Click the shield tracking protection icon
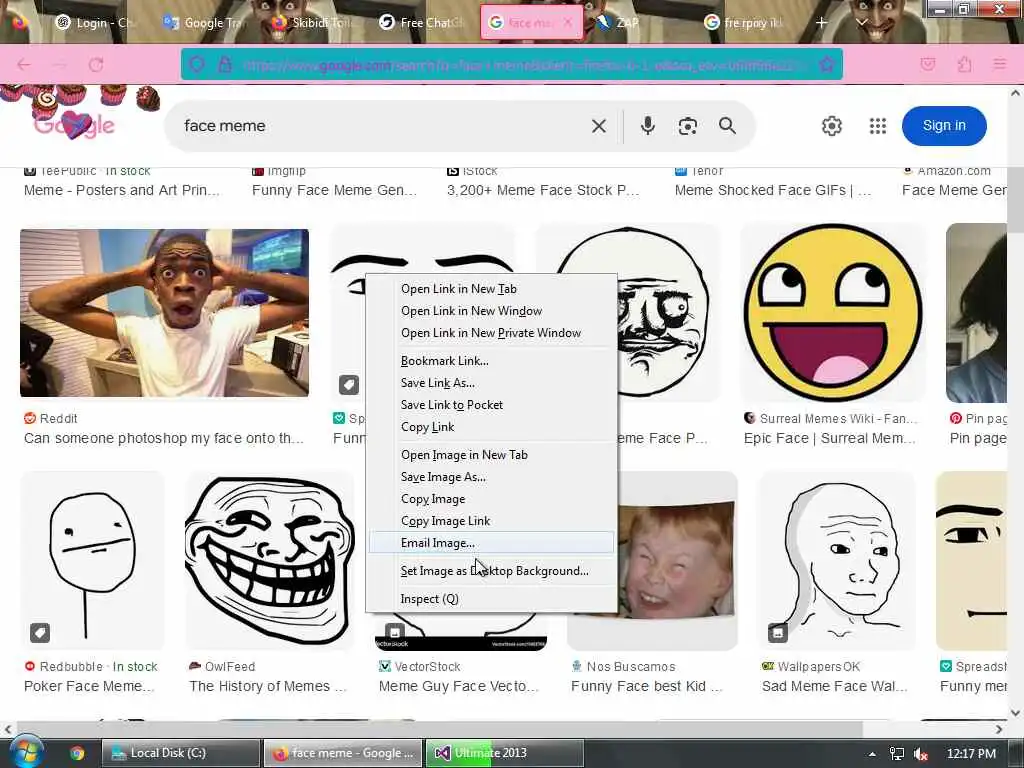Image resolution: width=1024 pixels, height=768 pixels. tap(197, 64)
